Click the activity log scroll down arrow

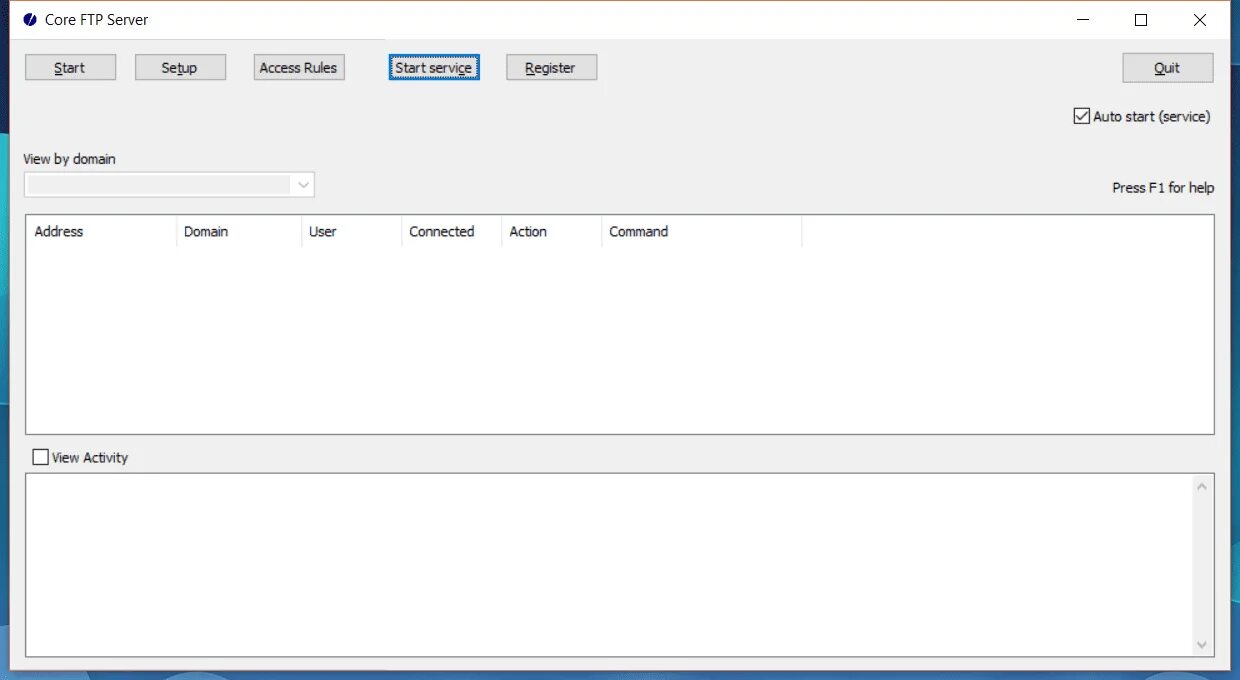click(x=1202, y=645)
